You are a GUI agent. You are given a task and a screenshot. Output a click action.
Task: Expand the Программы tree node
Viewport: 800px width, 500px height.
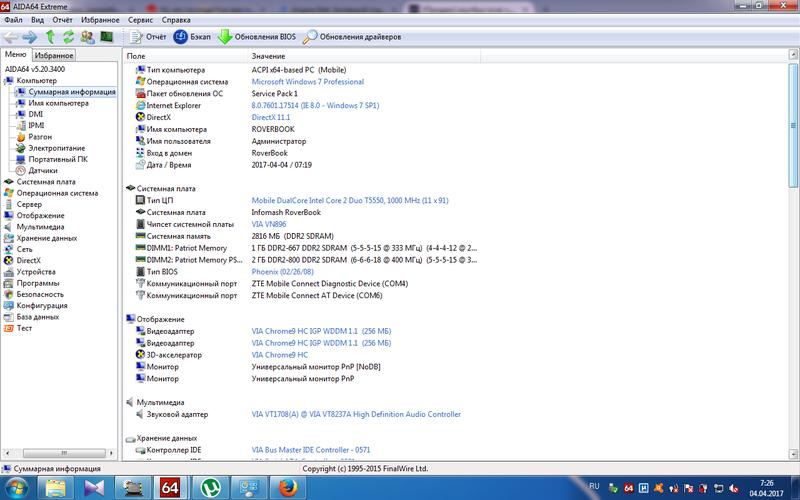pyautogui.click(x=37, y=283)
